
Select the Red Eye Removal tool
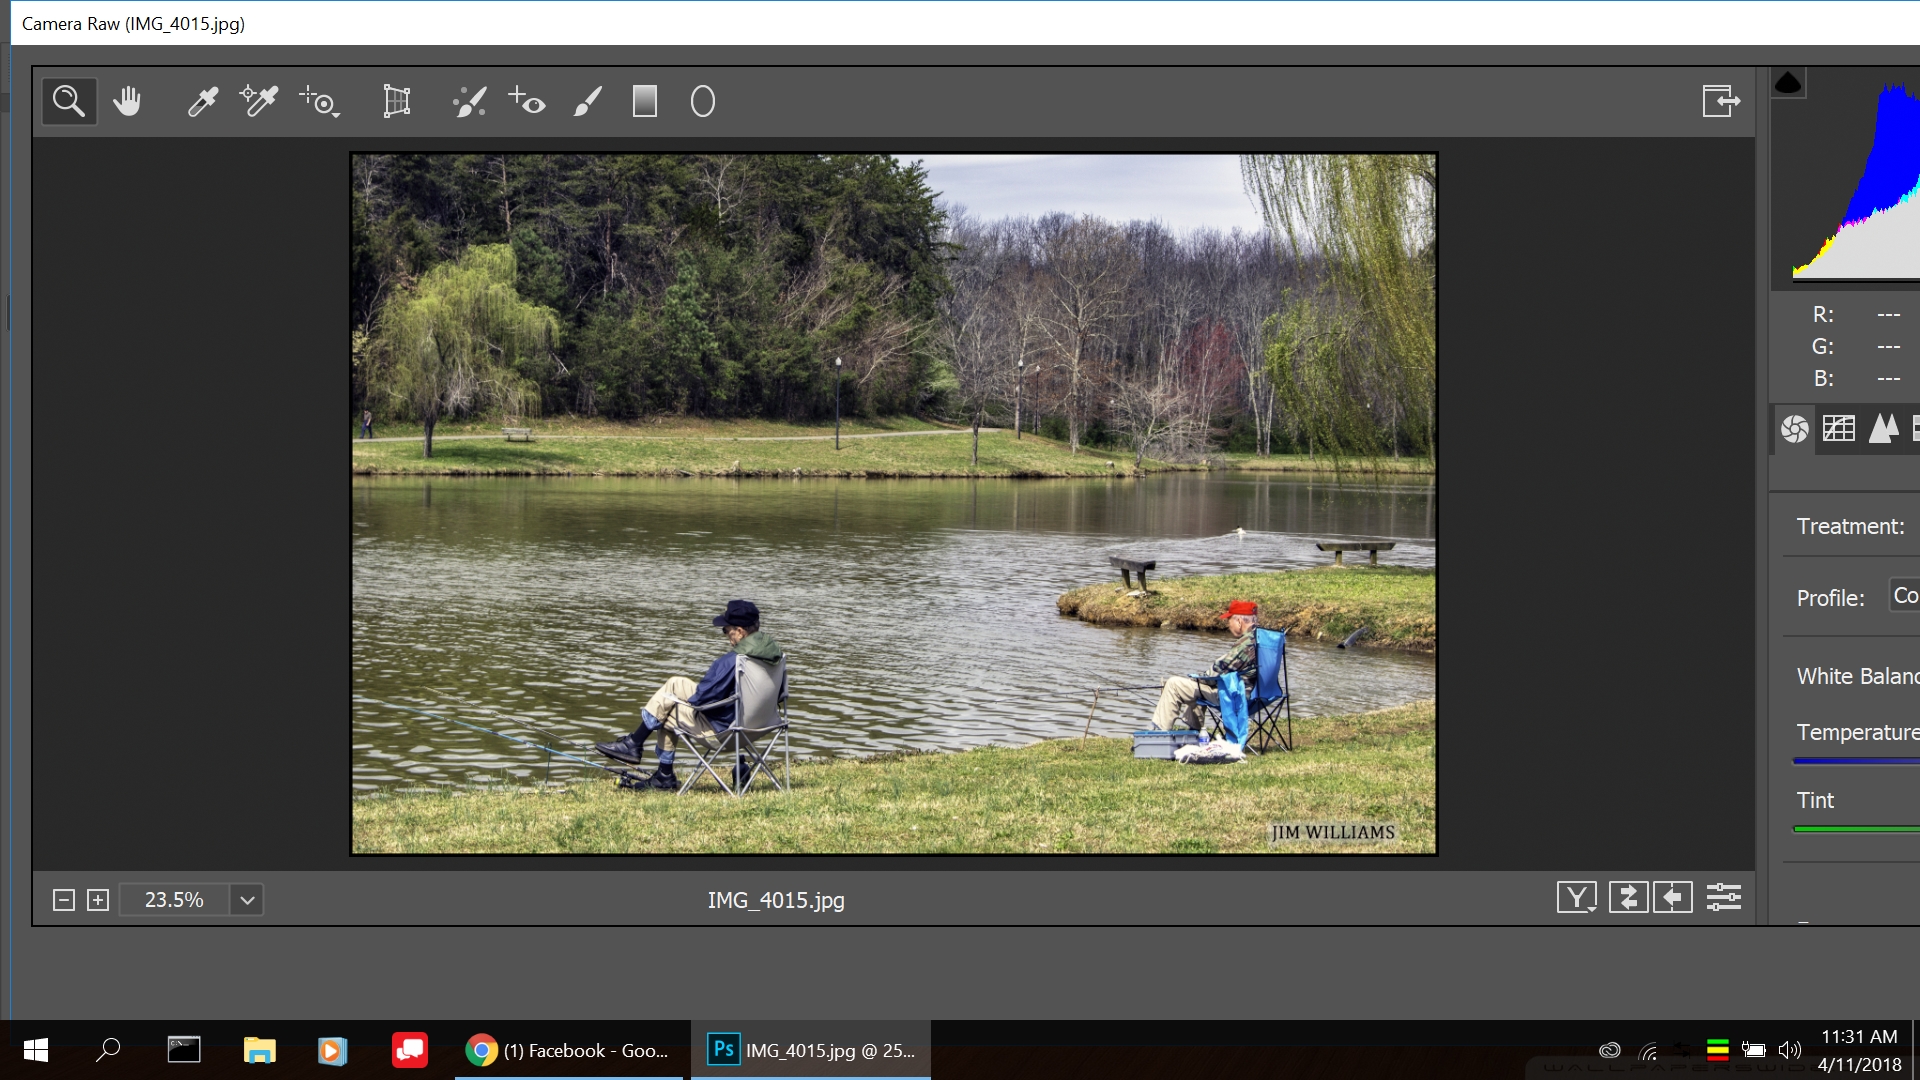pyautogui.click(x=527, y=101)
